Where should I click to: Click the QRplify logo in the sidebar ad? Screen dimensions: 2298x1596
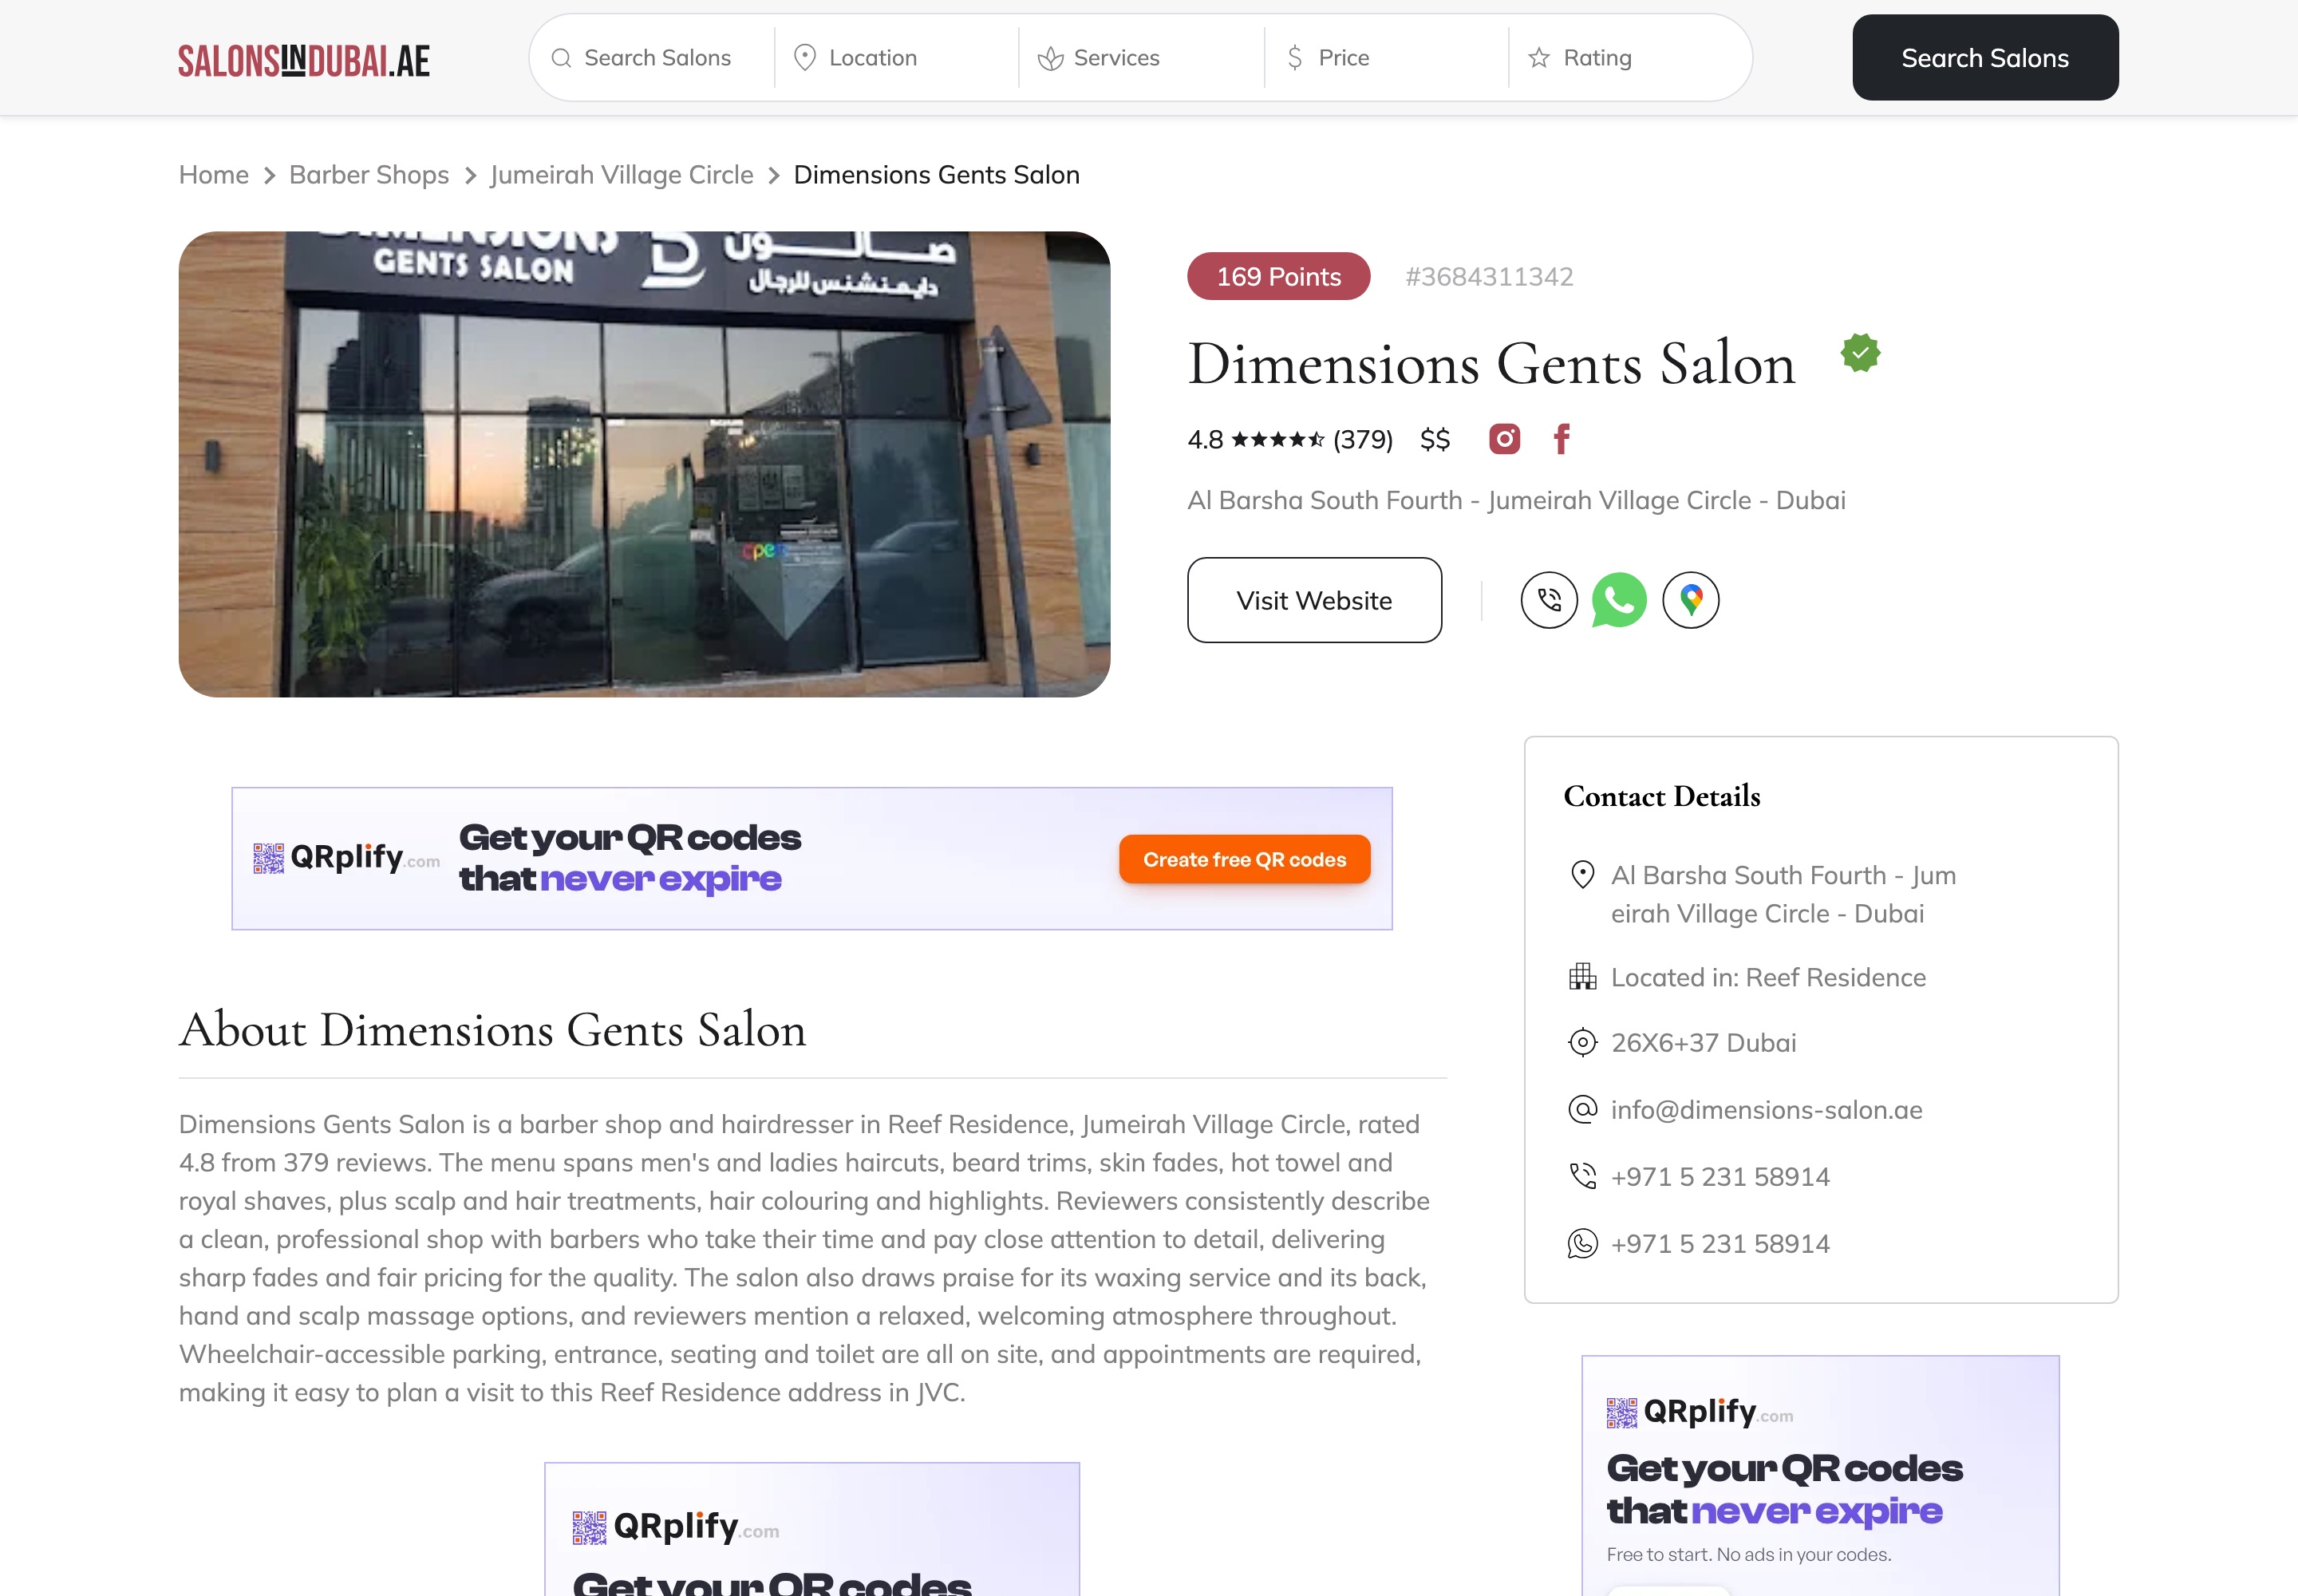(x=1699, y=1412)
